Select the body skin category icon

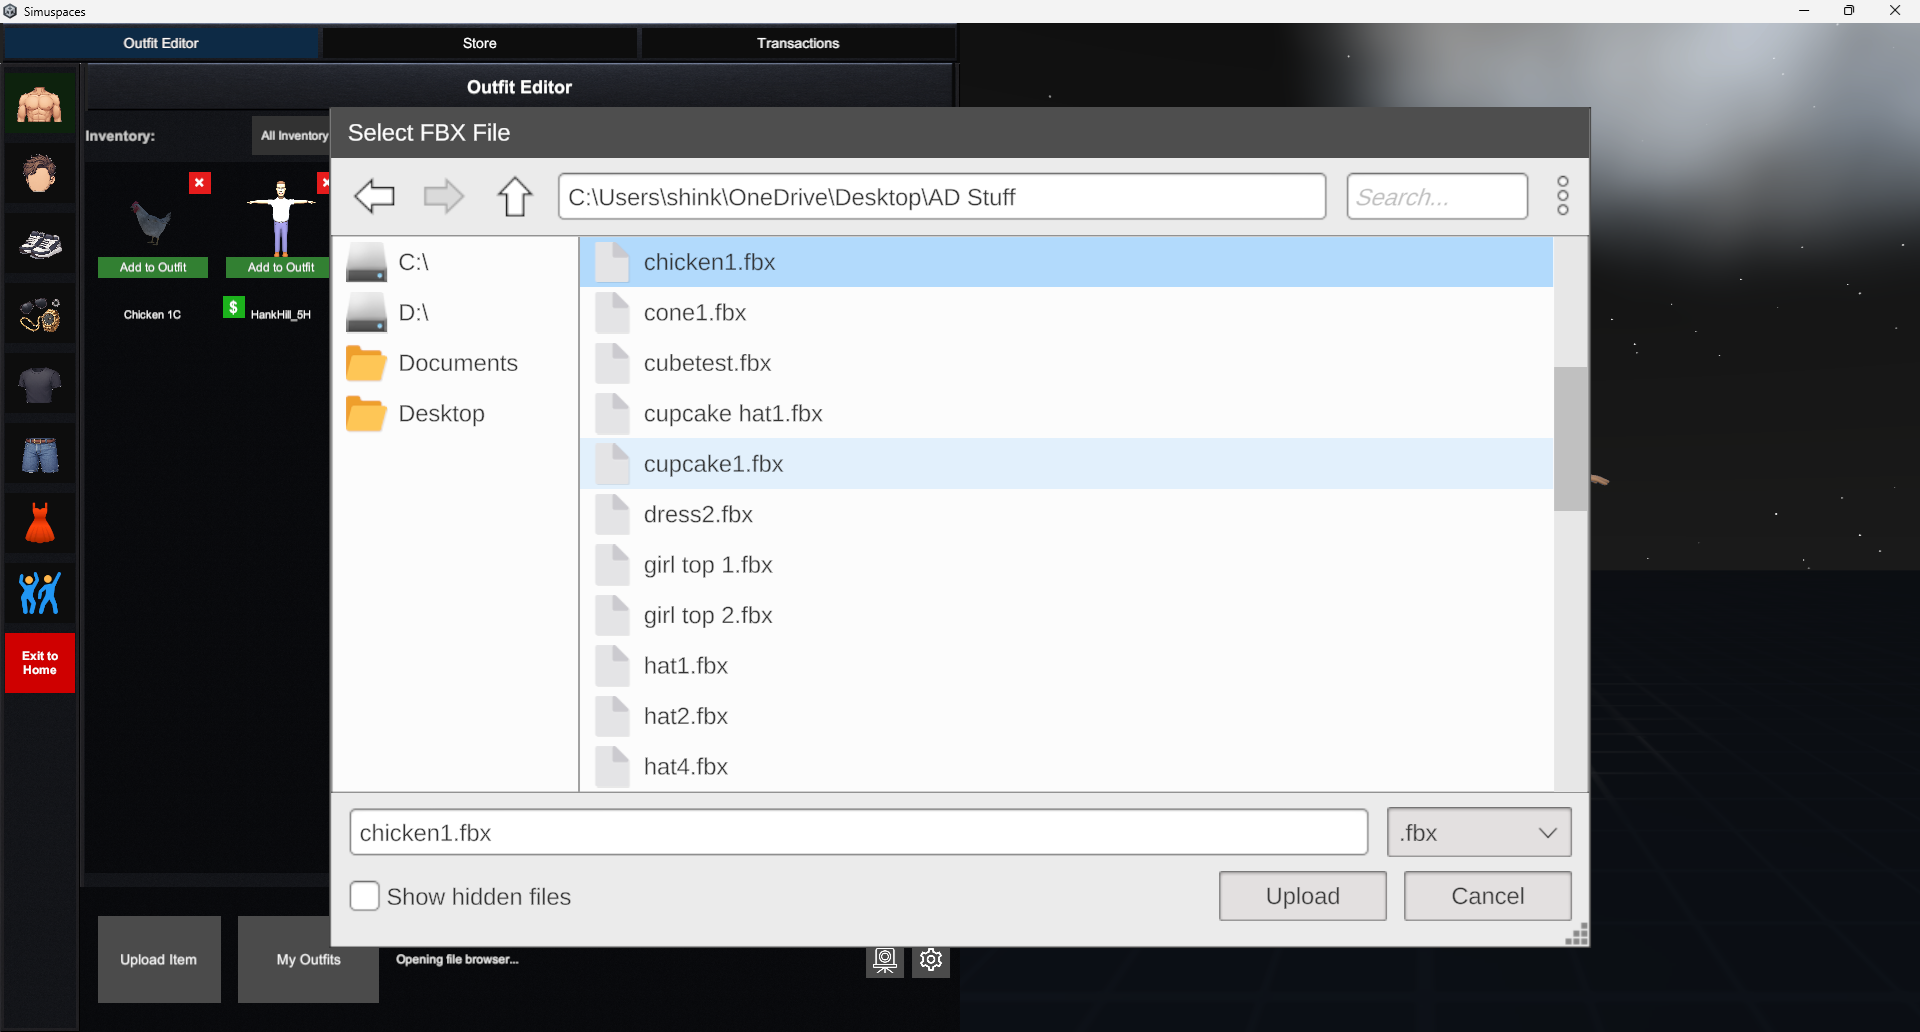tap(40, 104)
